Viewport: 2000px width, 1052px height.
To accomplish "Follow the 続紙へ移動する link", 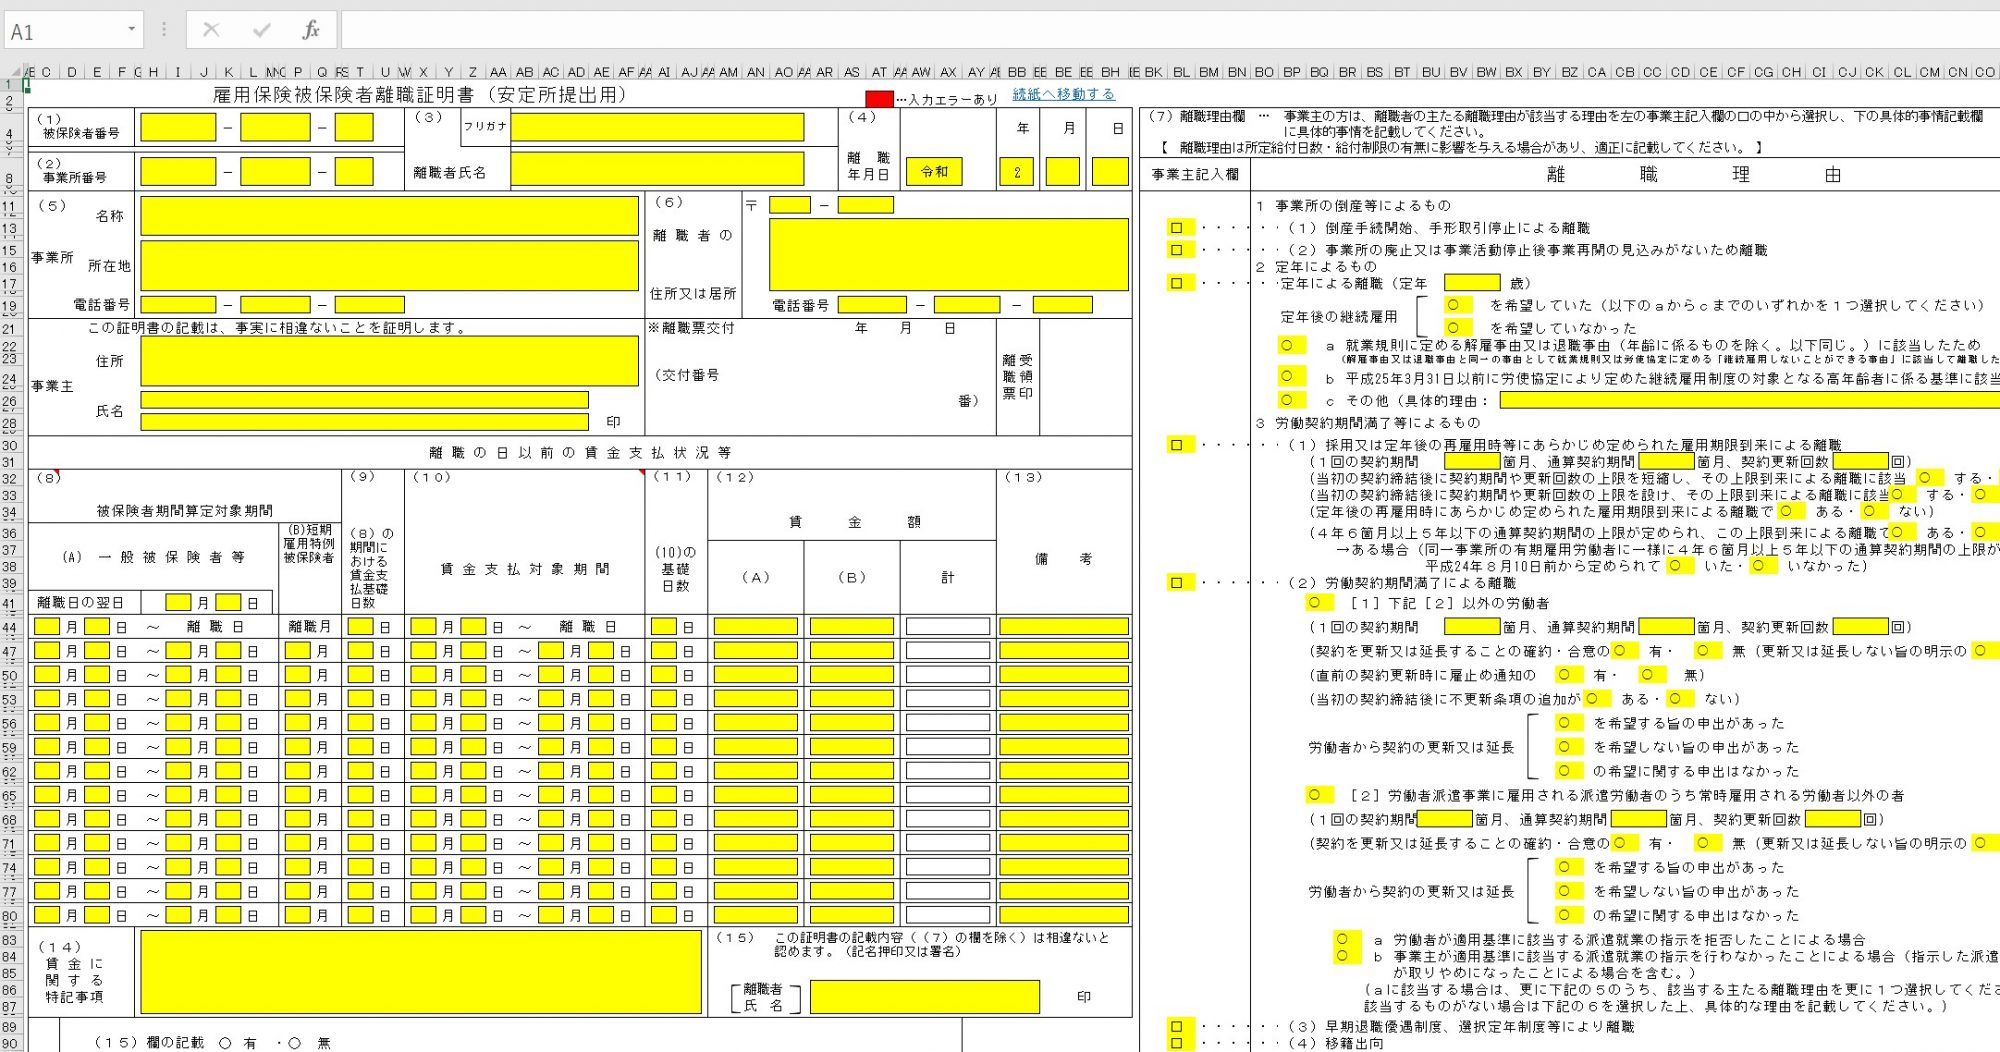I will (x=1063, y=94).
